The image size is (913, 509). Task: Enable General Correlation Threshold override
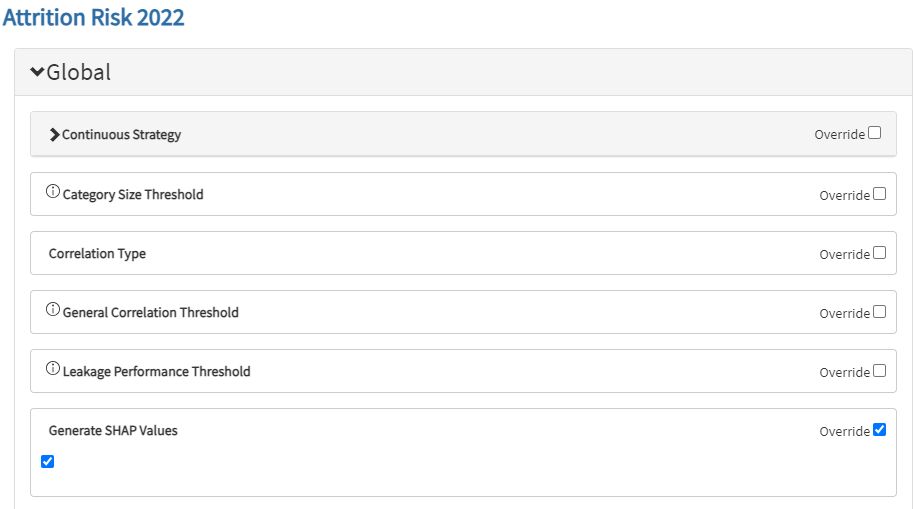(x=879, y=312)
